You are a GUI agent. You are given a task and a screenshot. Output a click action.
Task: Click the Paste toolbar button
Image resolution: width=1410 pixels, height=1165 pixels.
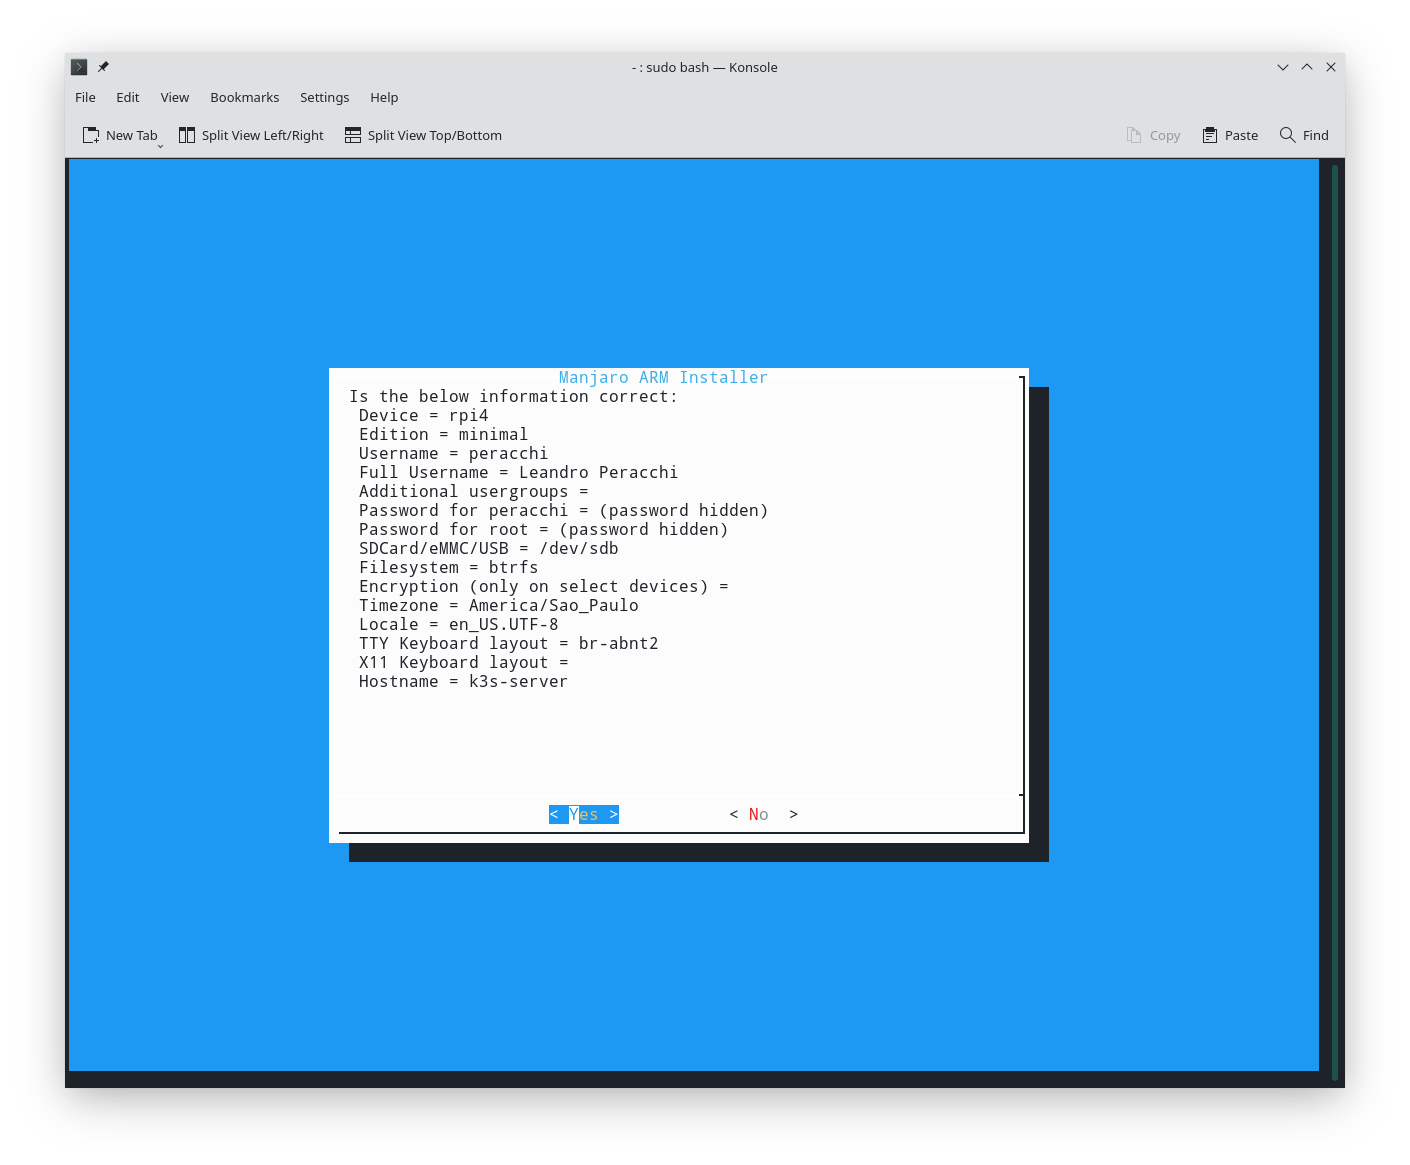(x=1230, y=135)
